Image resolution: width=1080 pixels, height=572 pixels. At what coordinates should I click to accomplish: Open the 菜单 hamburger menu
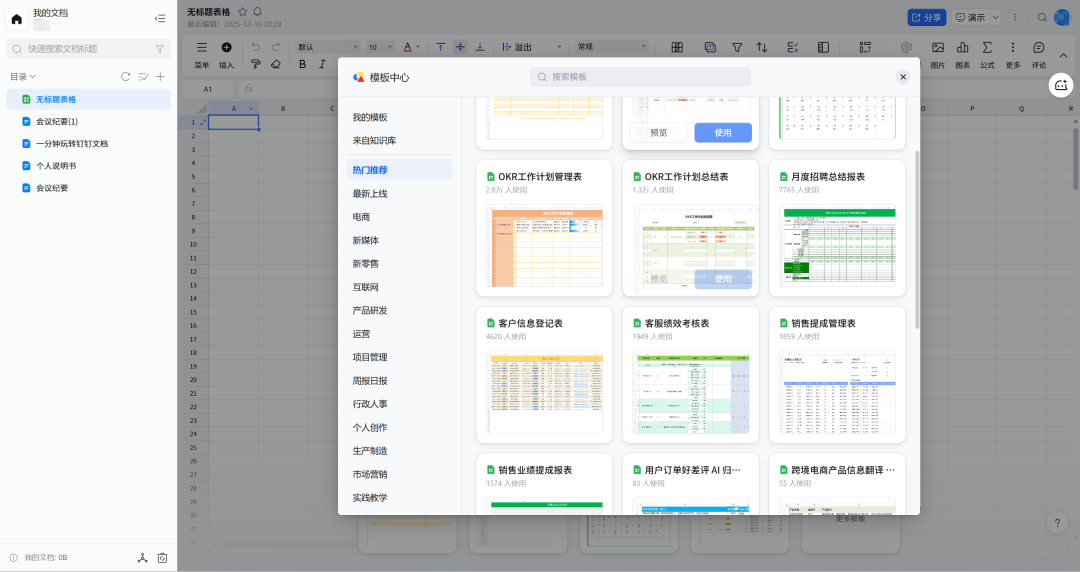click(202, 48)
